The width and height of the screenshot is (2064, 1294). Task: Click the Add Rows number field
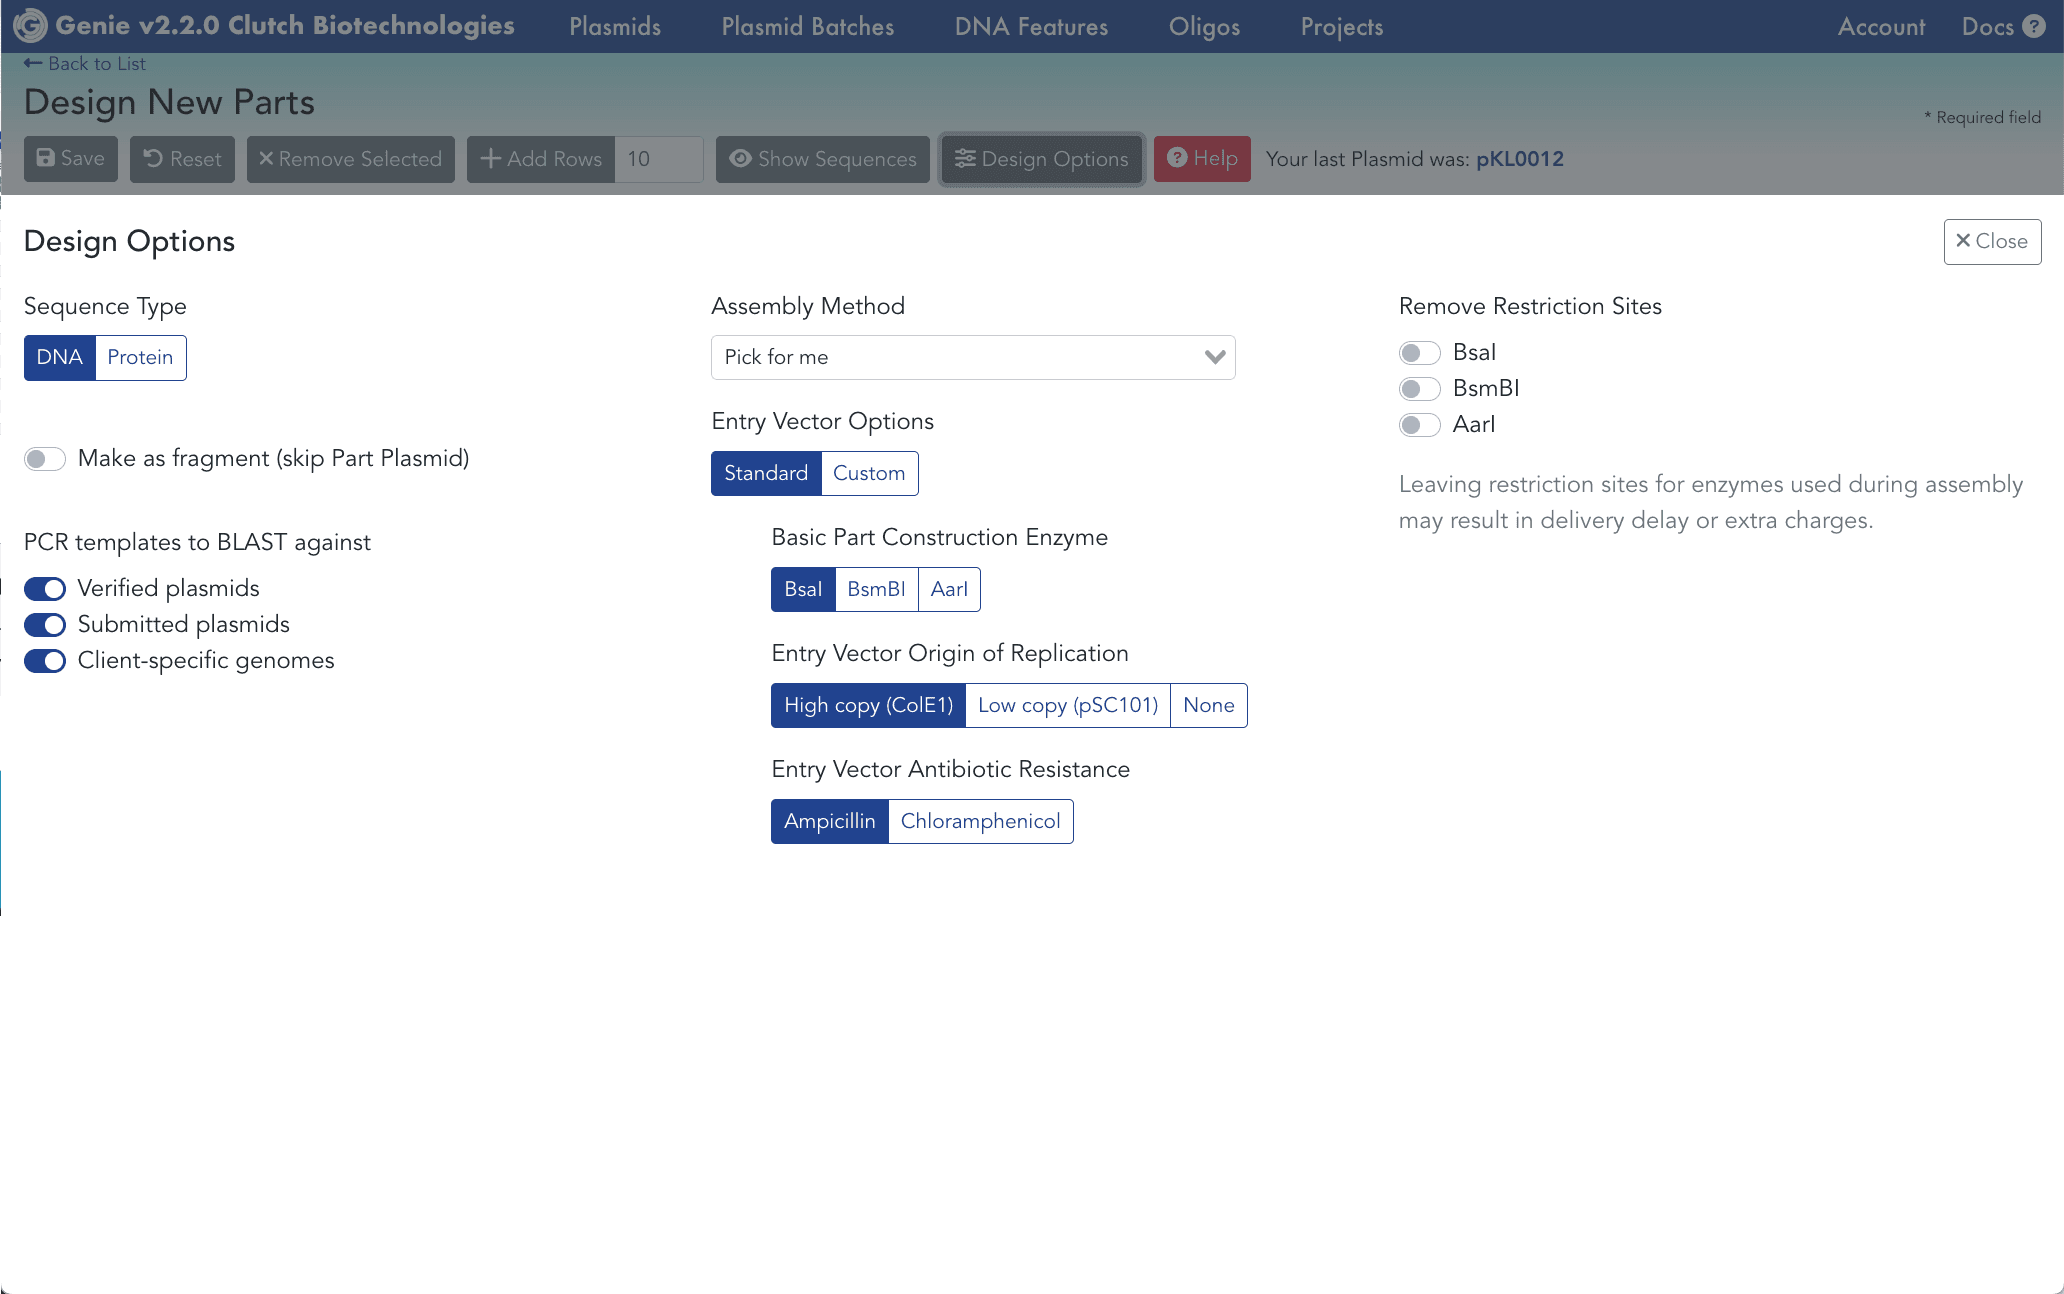click(x=657, y=159)
